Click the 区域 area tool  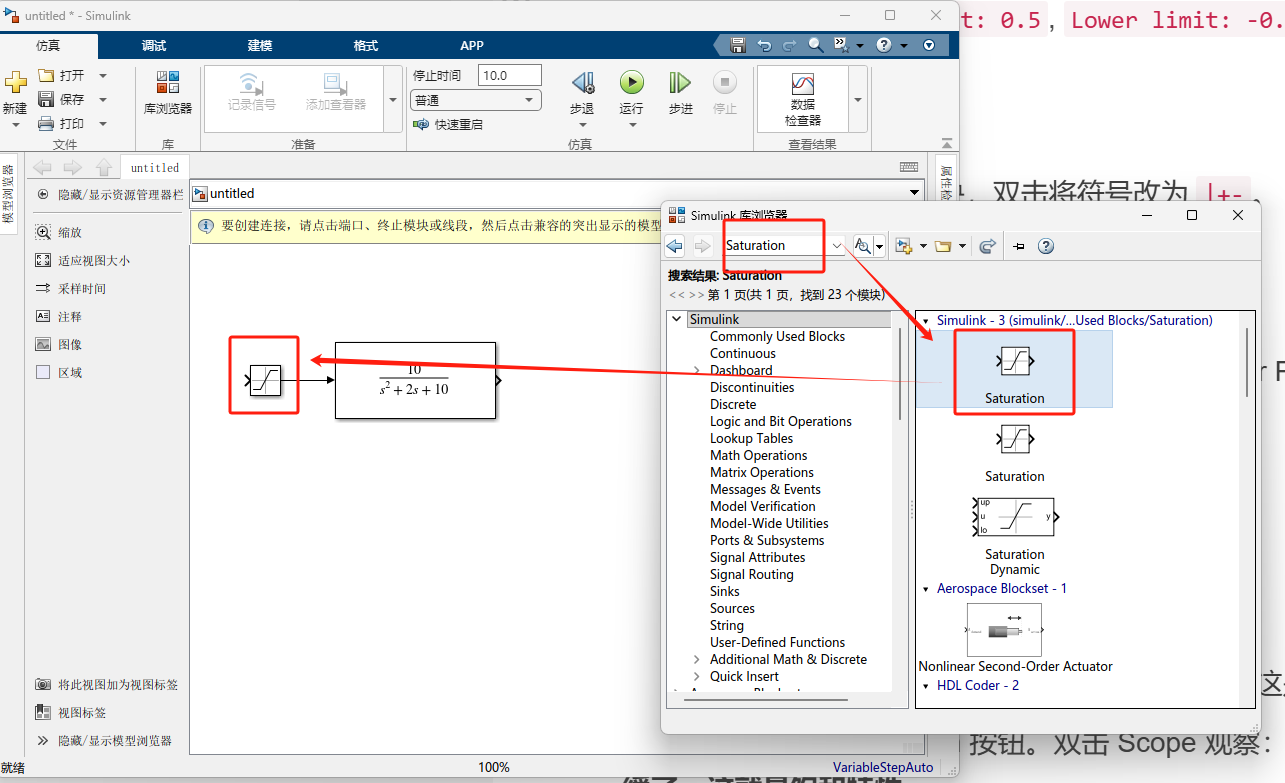click(x=43, y=372)
